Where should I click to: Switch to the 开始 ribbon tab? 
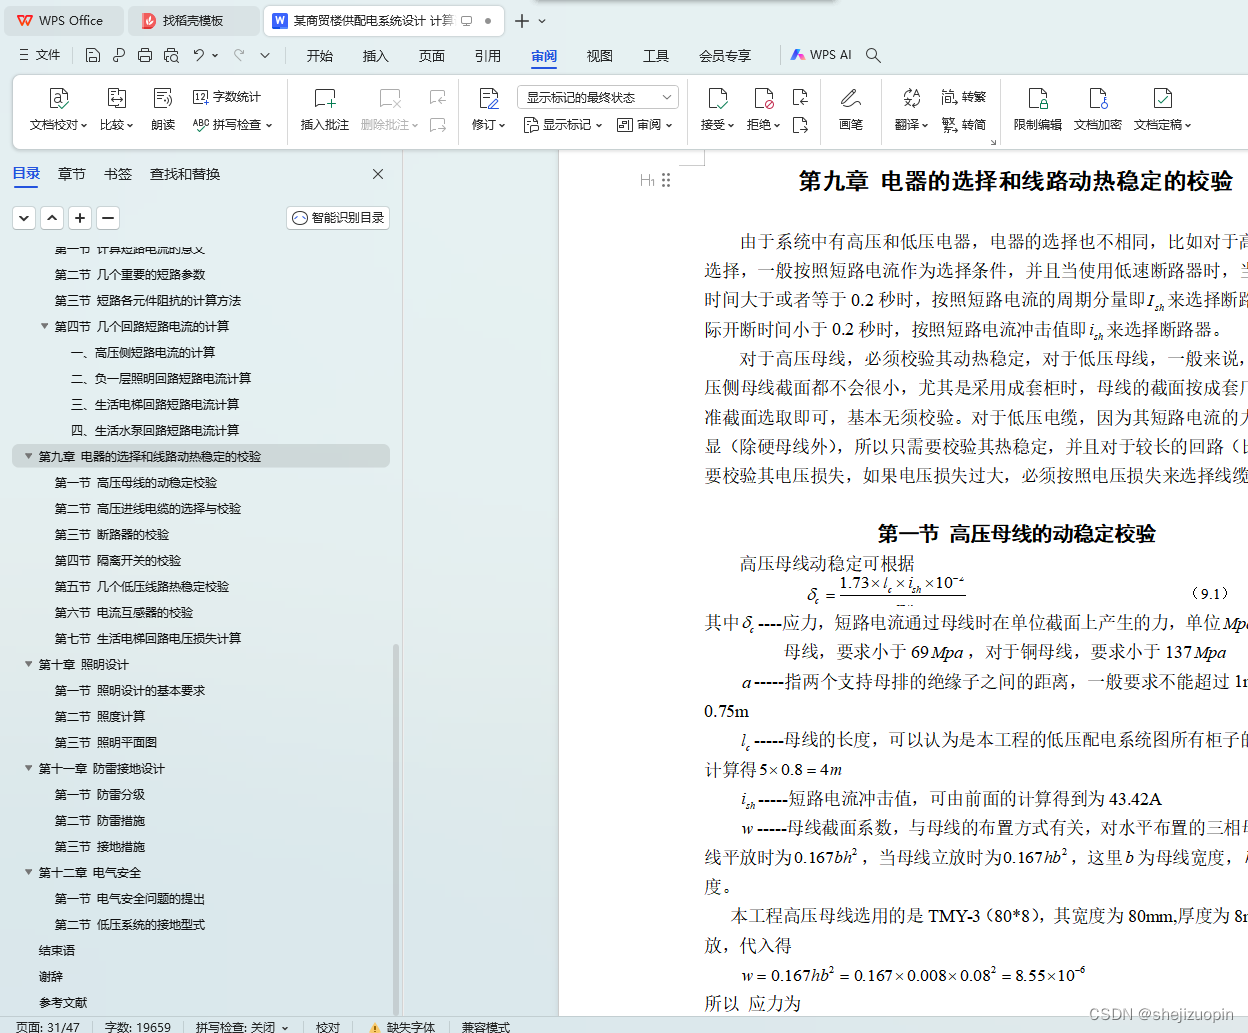(320, 56)
